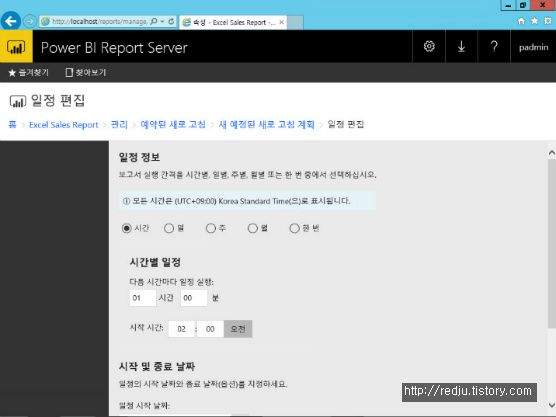The image size is (556, 417).
Task: Open the blank new tab button
Action: [x=295, y=22]
